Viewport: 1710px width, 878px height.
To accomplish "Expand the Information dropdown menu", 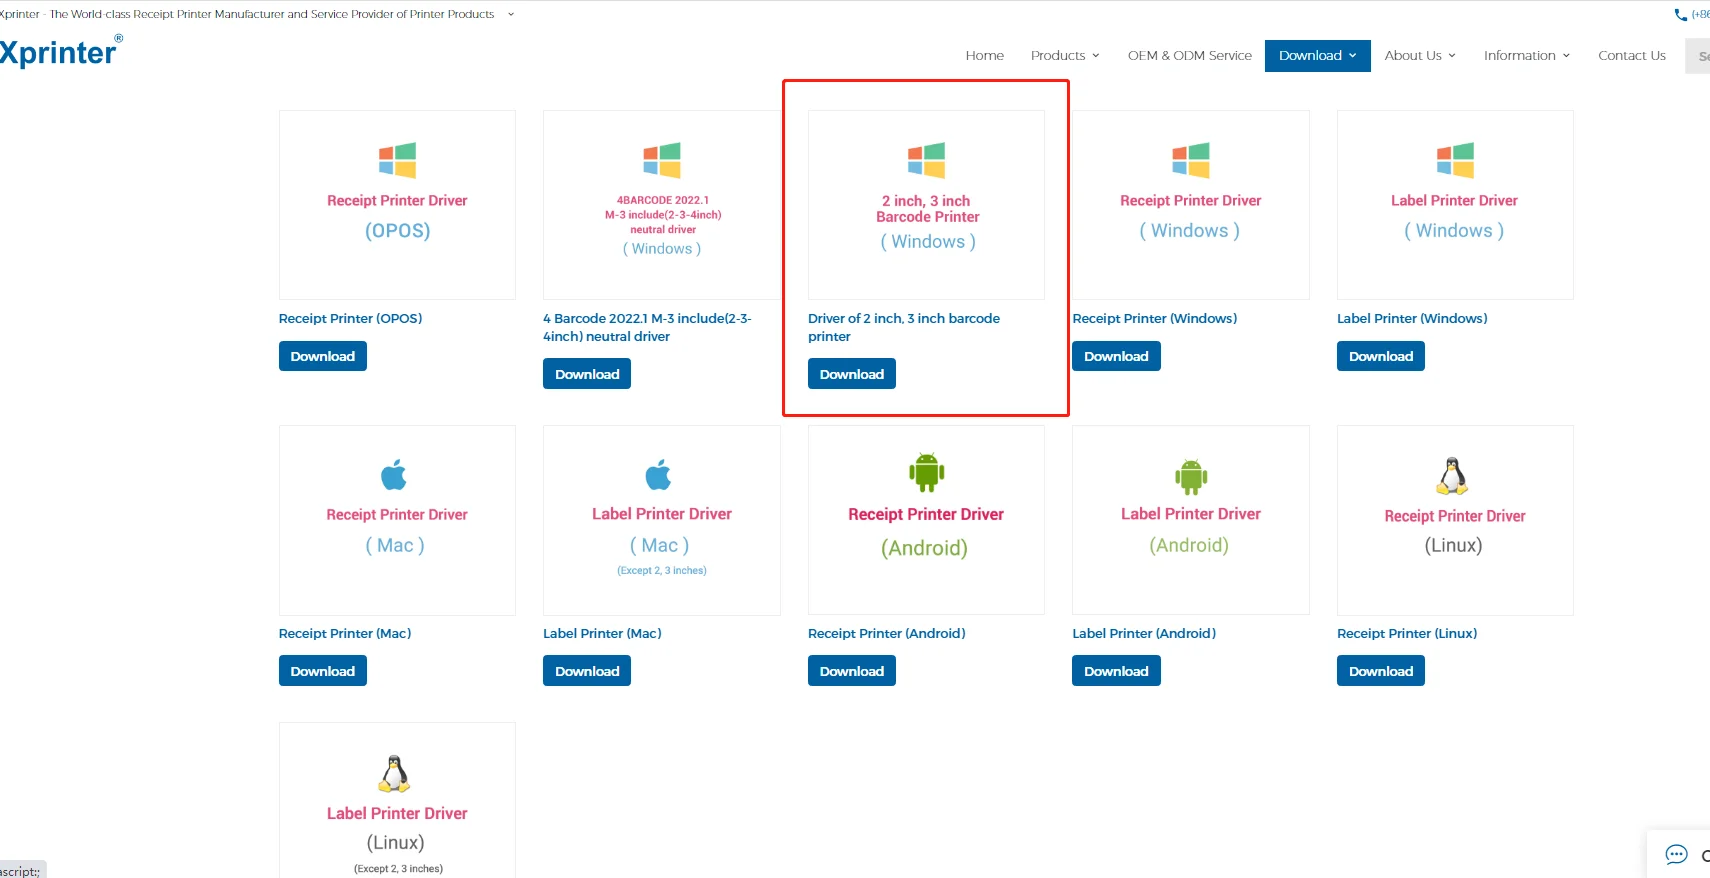I will click(x=1527, y=55).
